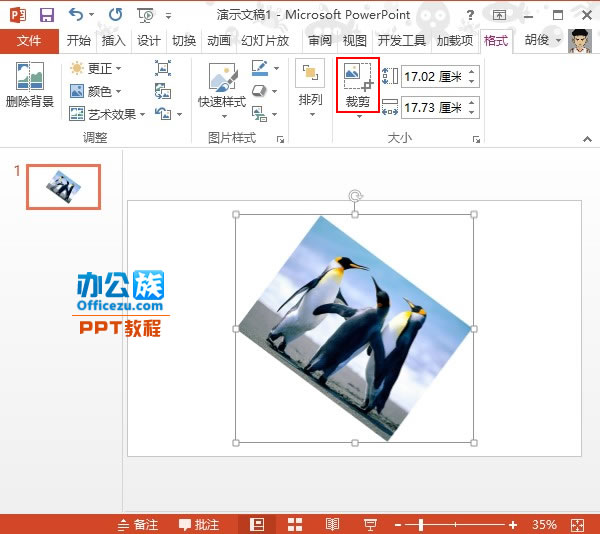This screenshot has height=534, width=600.
Task: Switch to the 切换 tab
Action: tap(184, 41)
